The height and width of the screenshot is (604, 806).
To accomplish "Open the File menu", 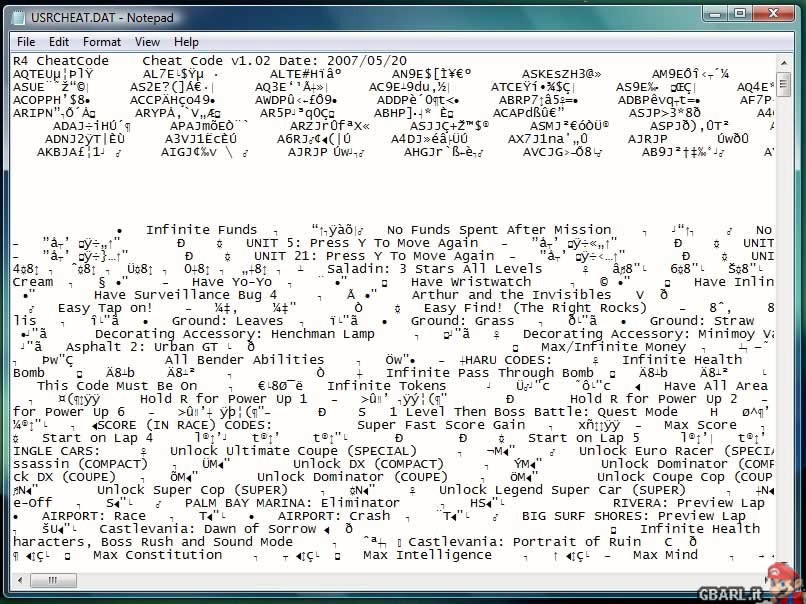I will (x=26, y=42).
